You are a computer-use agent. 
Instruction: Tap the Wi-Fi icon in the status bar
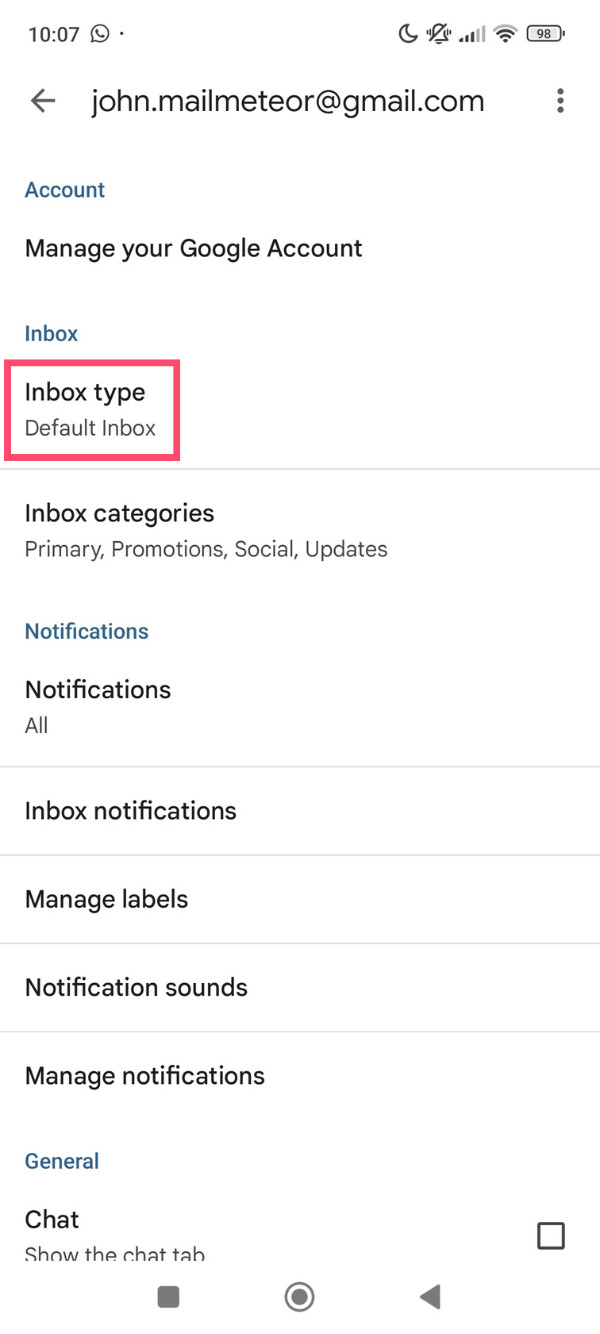[x=506, y=33]
